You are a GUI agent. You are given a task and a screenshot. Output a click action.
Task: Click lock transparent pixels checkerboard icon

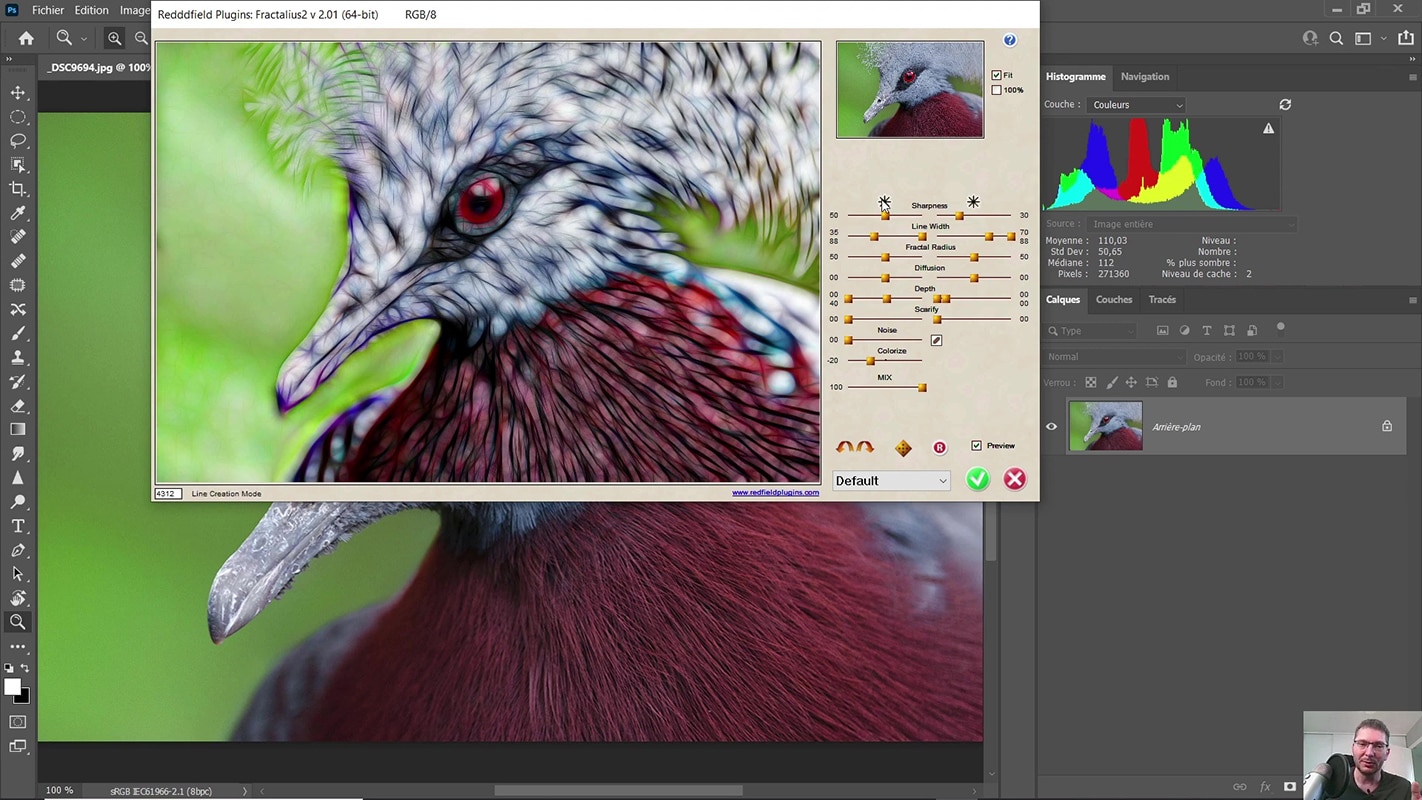pyautogui.click(x=1091, y=382)
